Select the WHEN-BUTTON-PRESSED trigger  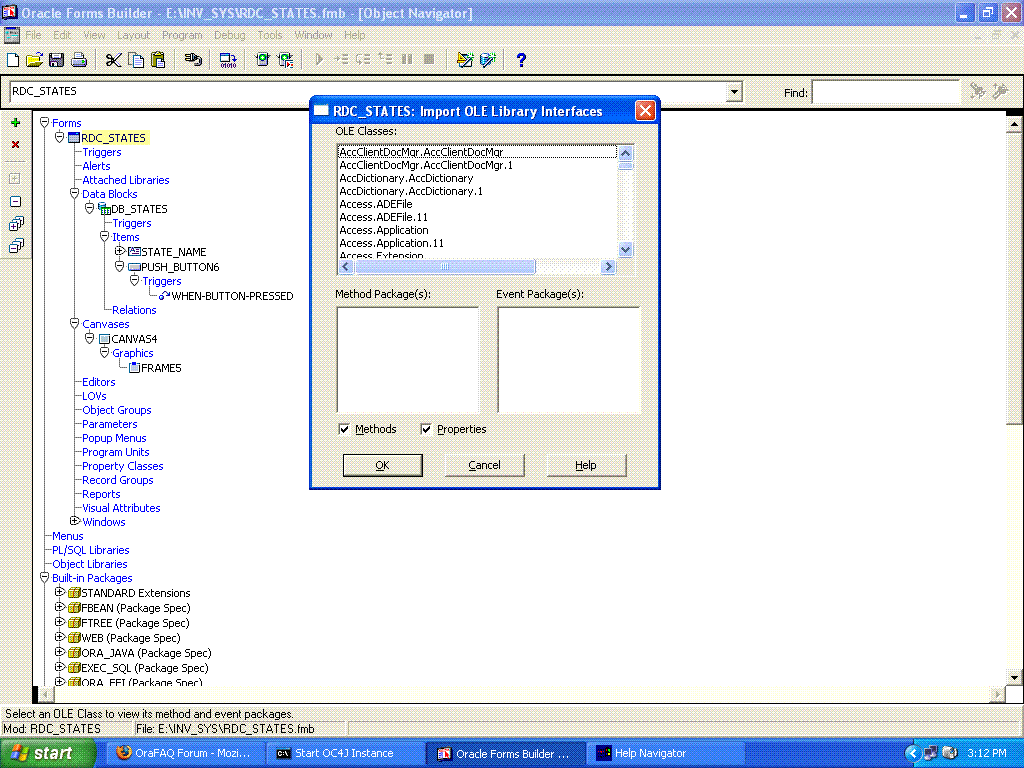click(232, 296)
